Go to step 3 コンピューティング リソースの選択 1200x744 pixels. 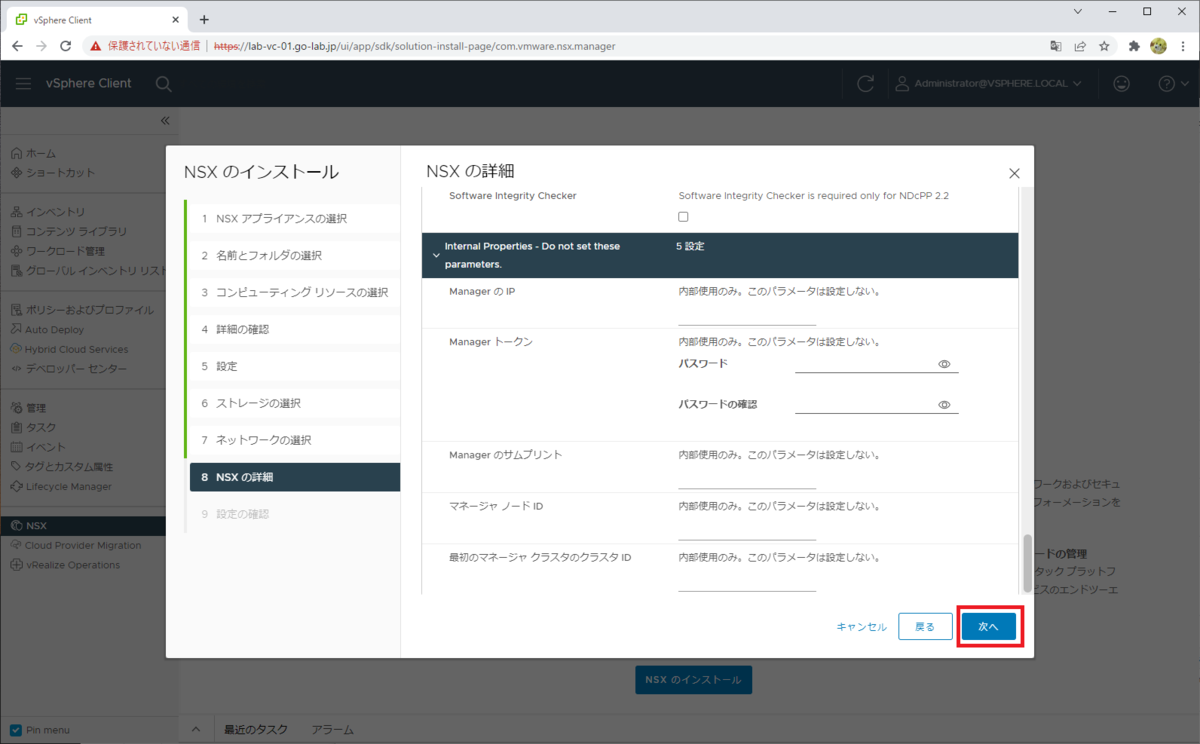click(x=295, y=293)
